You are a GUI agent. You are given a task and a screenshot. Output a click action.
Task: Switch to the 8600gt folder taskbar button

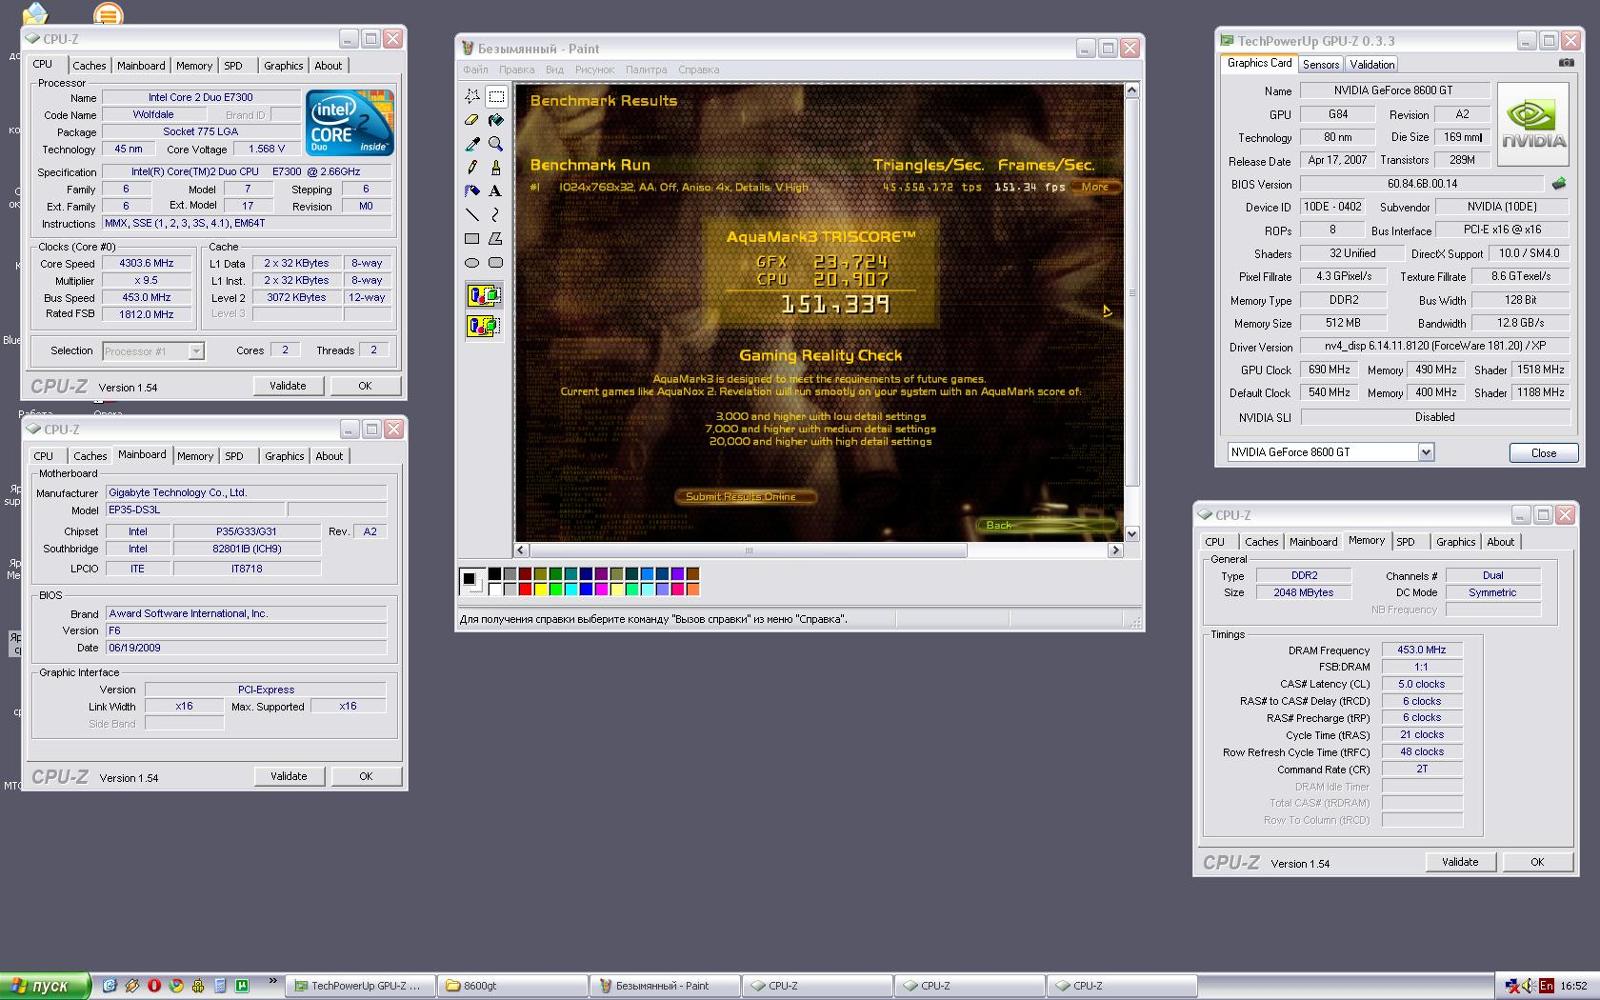pos(514,986)
